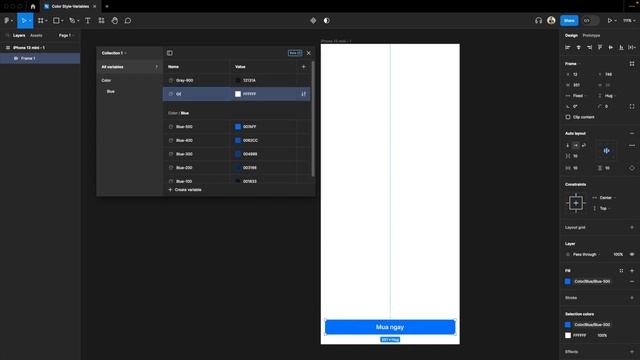
Task: Click the distribute spacing icon
Action: click(632, 47)
